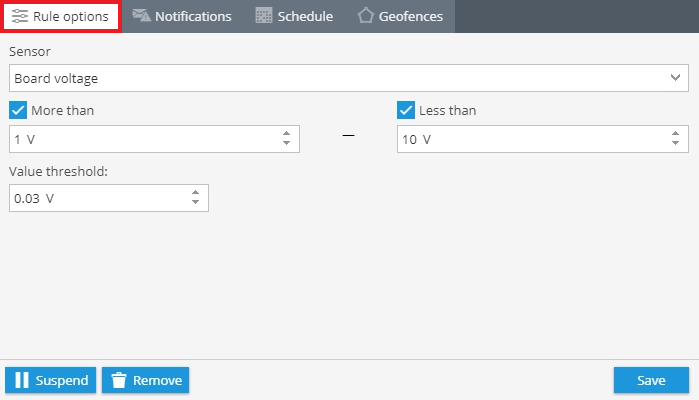Uncheck the More than checkbox
The width and height of the screenshot is (699, 400).
[18, 110]
